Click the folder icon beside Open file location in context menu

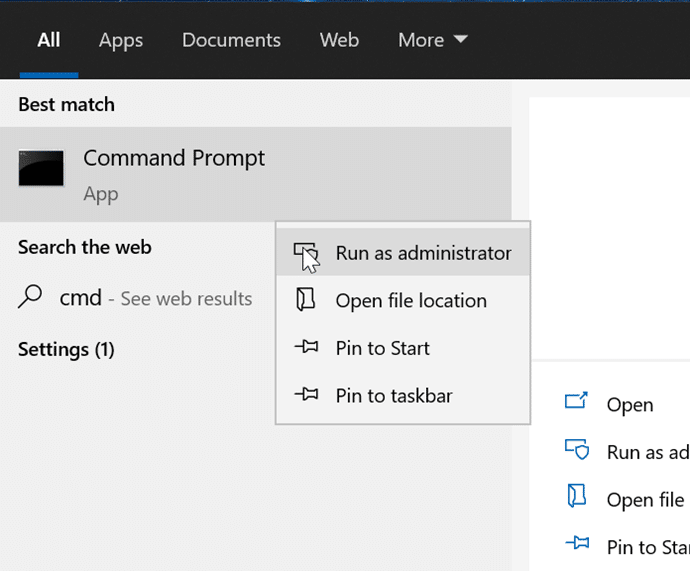coord(305,300)
